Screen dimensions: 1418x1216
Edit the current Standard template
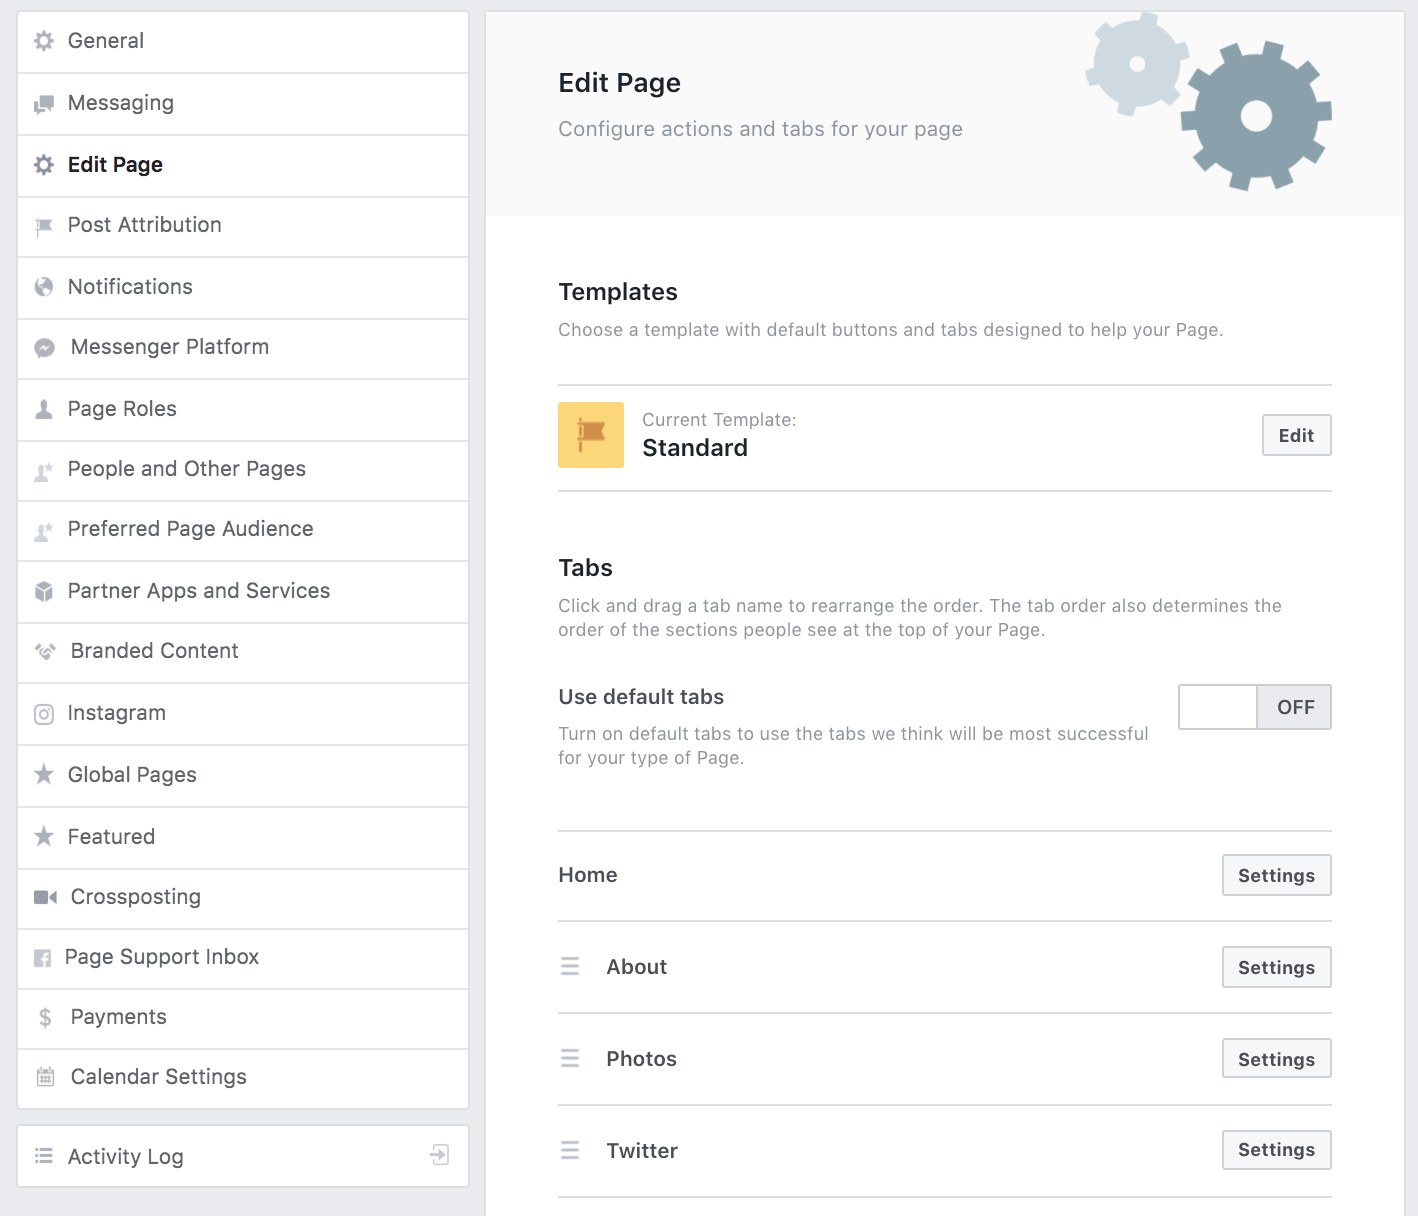[1296, 435]
